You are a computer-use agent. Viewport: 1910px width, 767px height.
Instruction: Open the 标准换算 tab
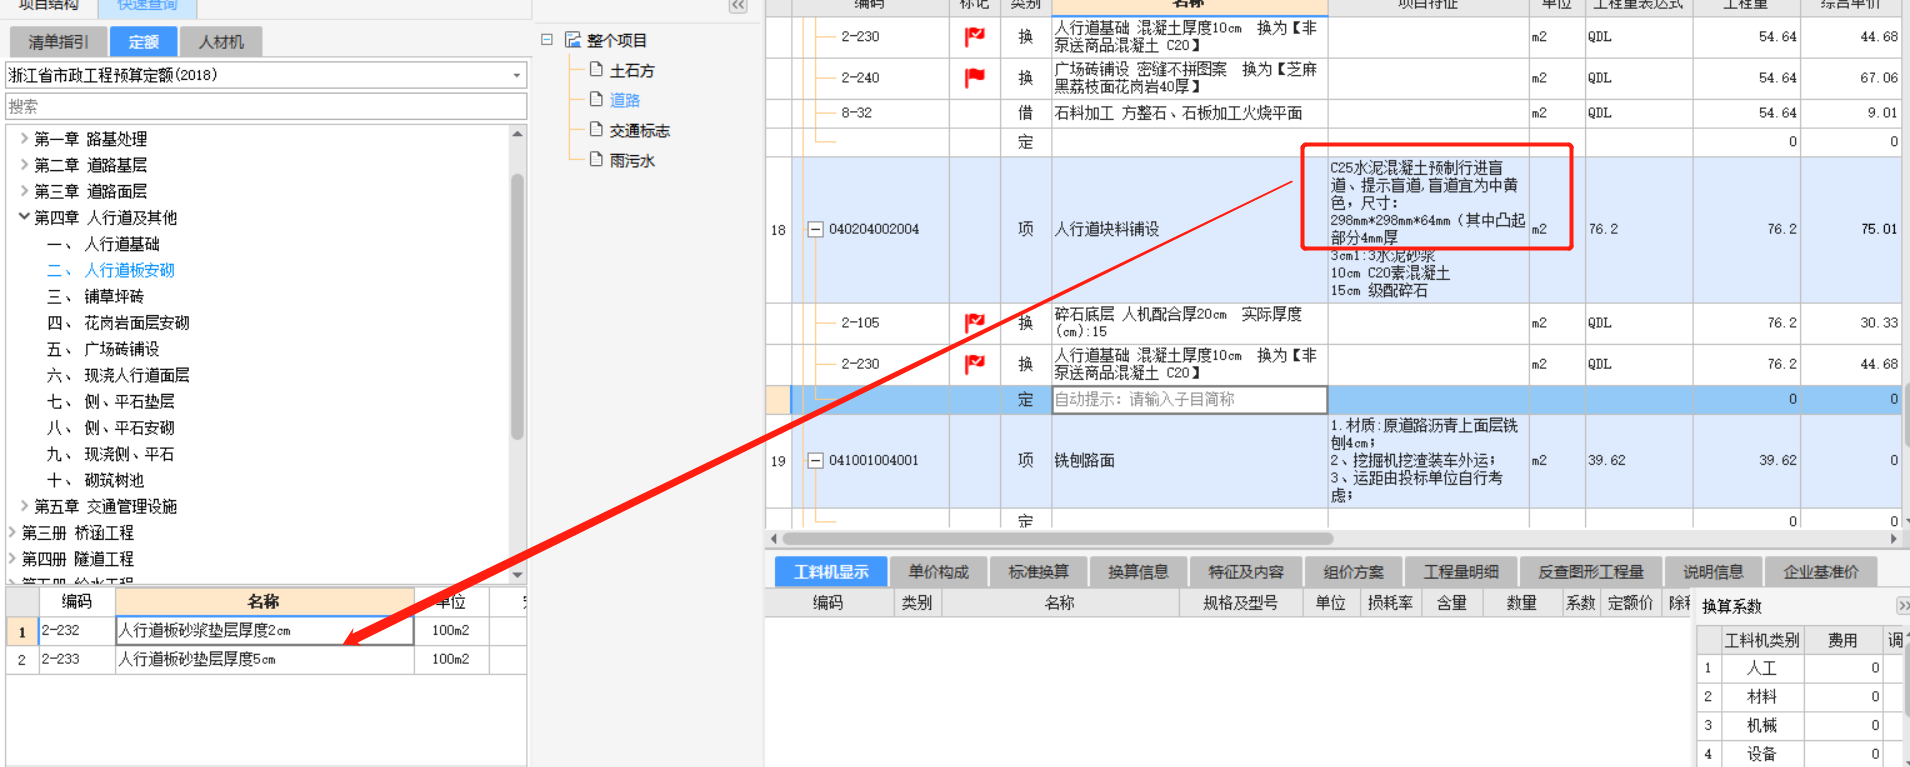(x=1038, y=572)
